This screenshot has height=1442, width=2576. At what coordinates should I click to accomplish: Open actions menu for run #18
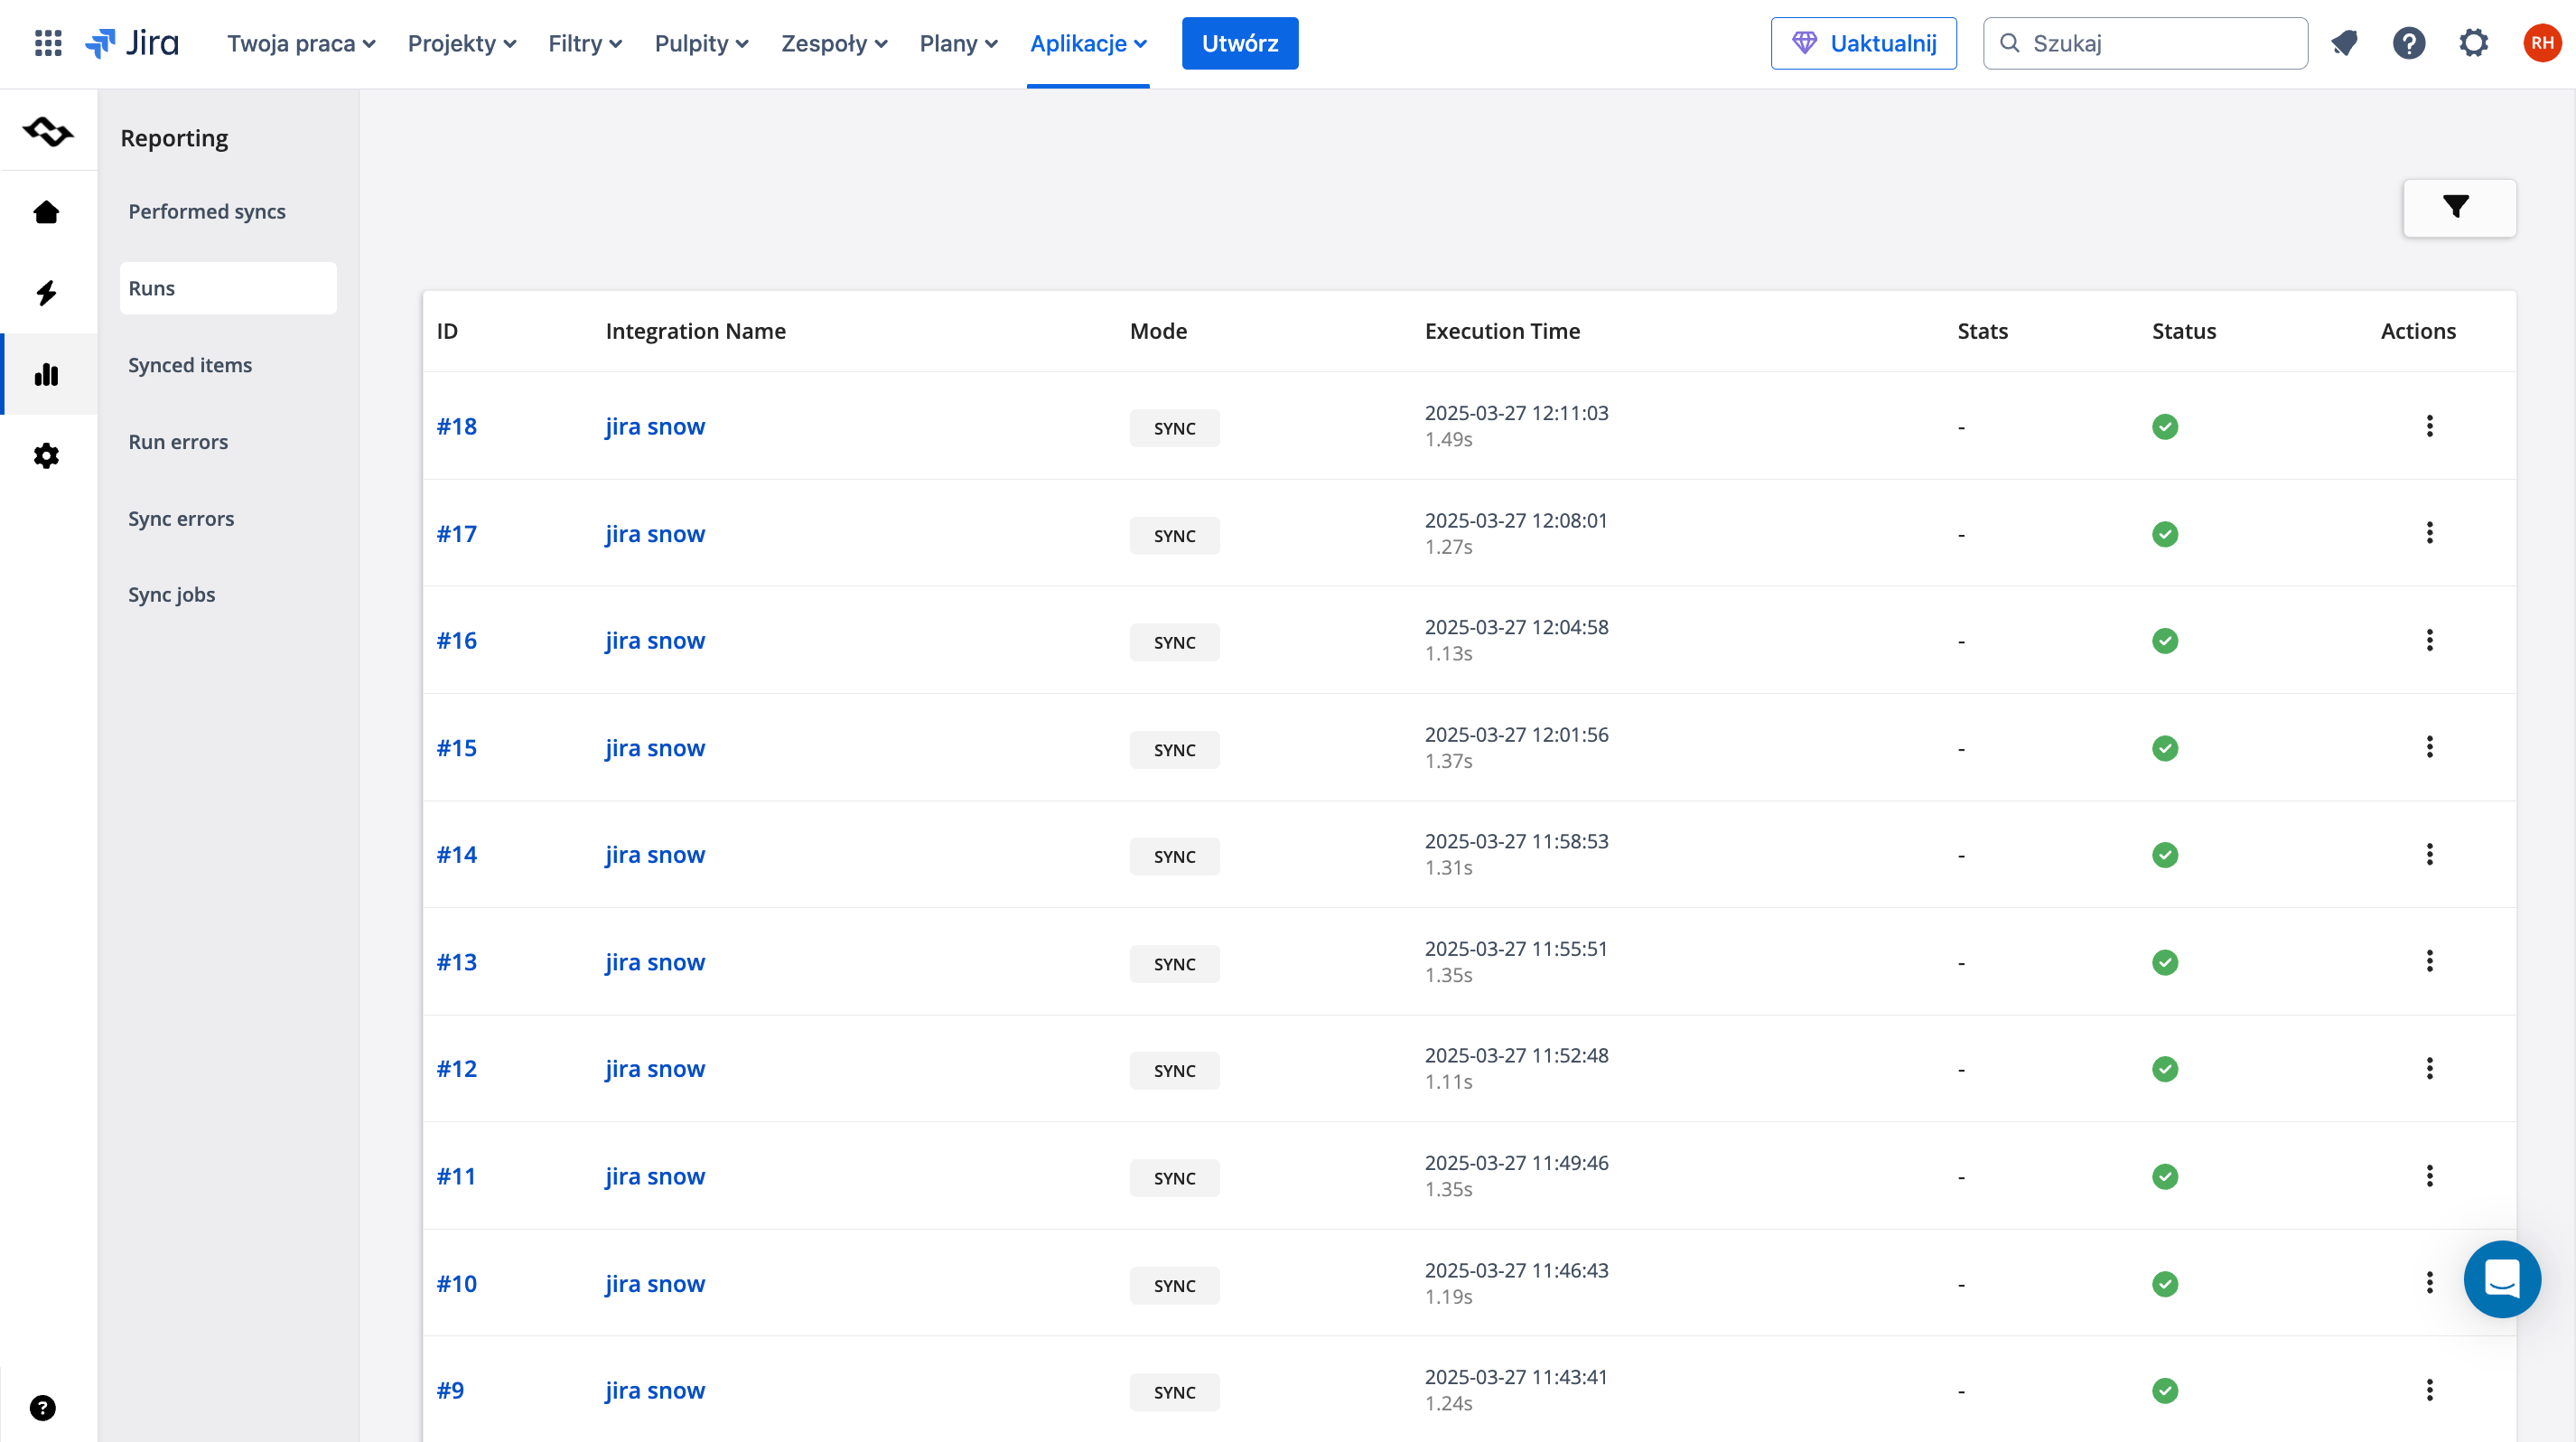click(x=2429, y=426)
